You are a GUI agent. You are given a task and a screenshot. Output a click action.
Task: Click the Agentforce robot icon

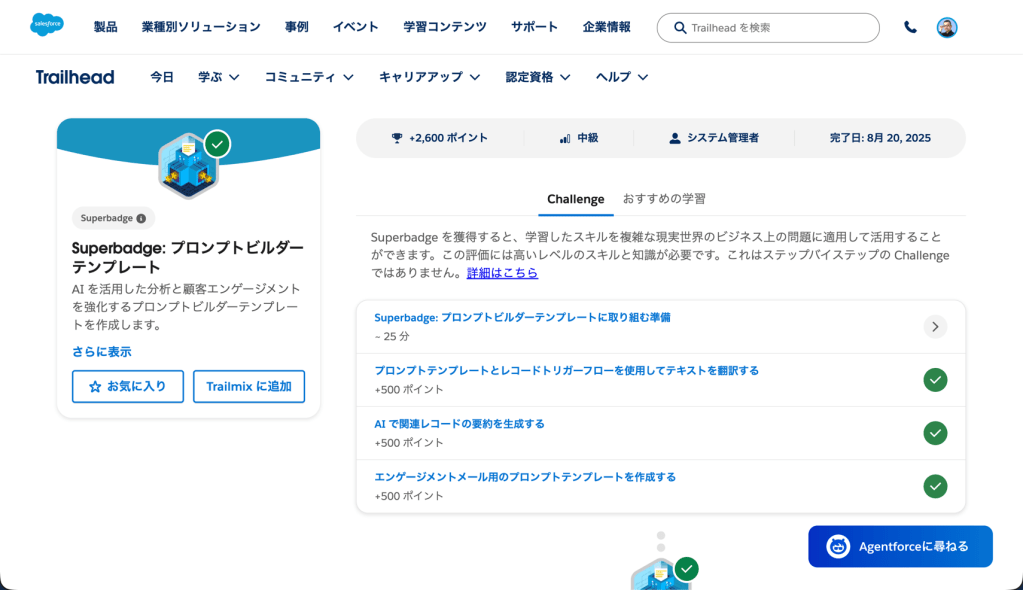[x=838, y=546]
